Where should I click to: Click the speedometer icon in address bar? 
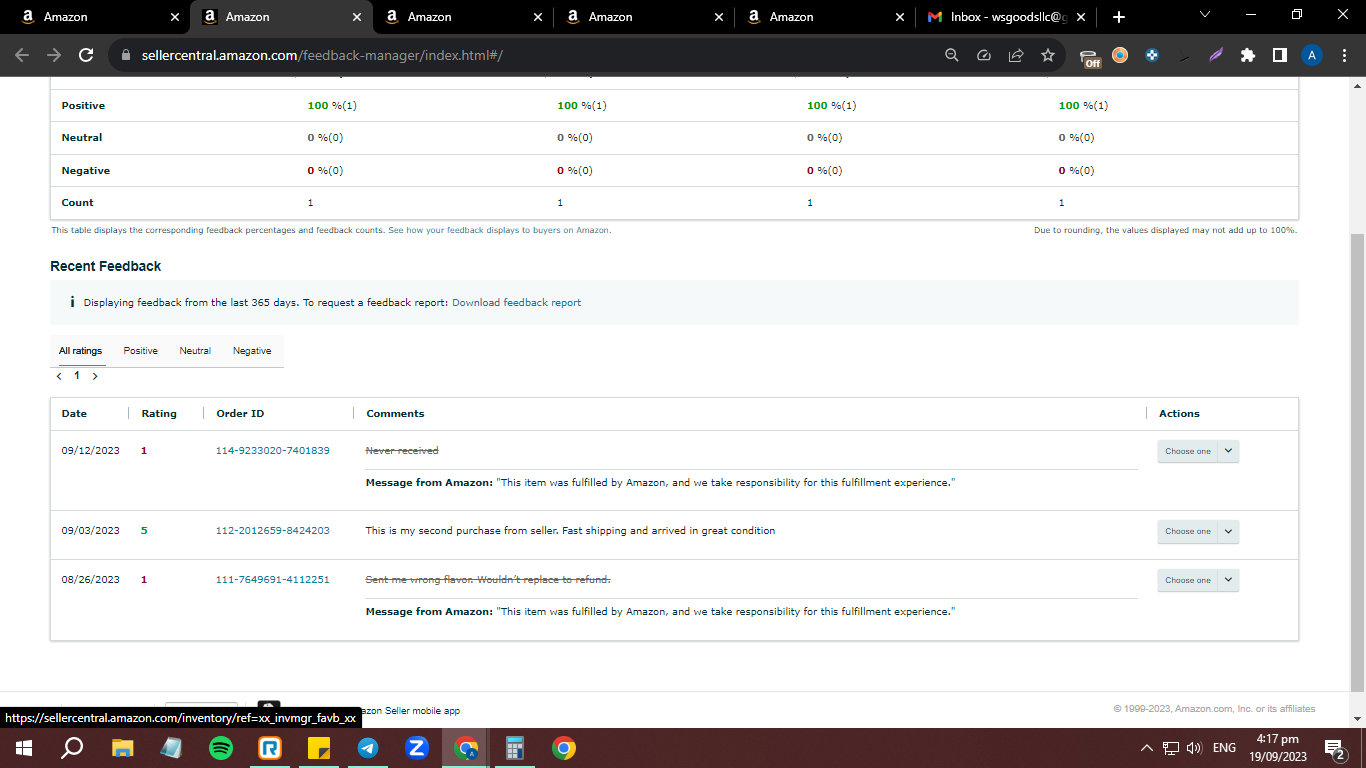(983, 55)
